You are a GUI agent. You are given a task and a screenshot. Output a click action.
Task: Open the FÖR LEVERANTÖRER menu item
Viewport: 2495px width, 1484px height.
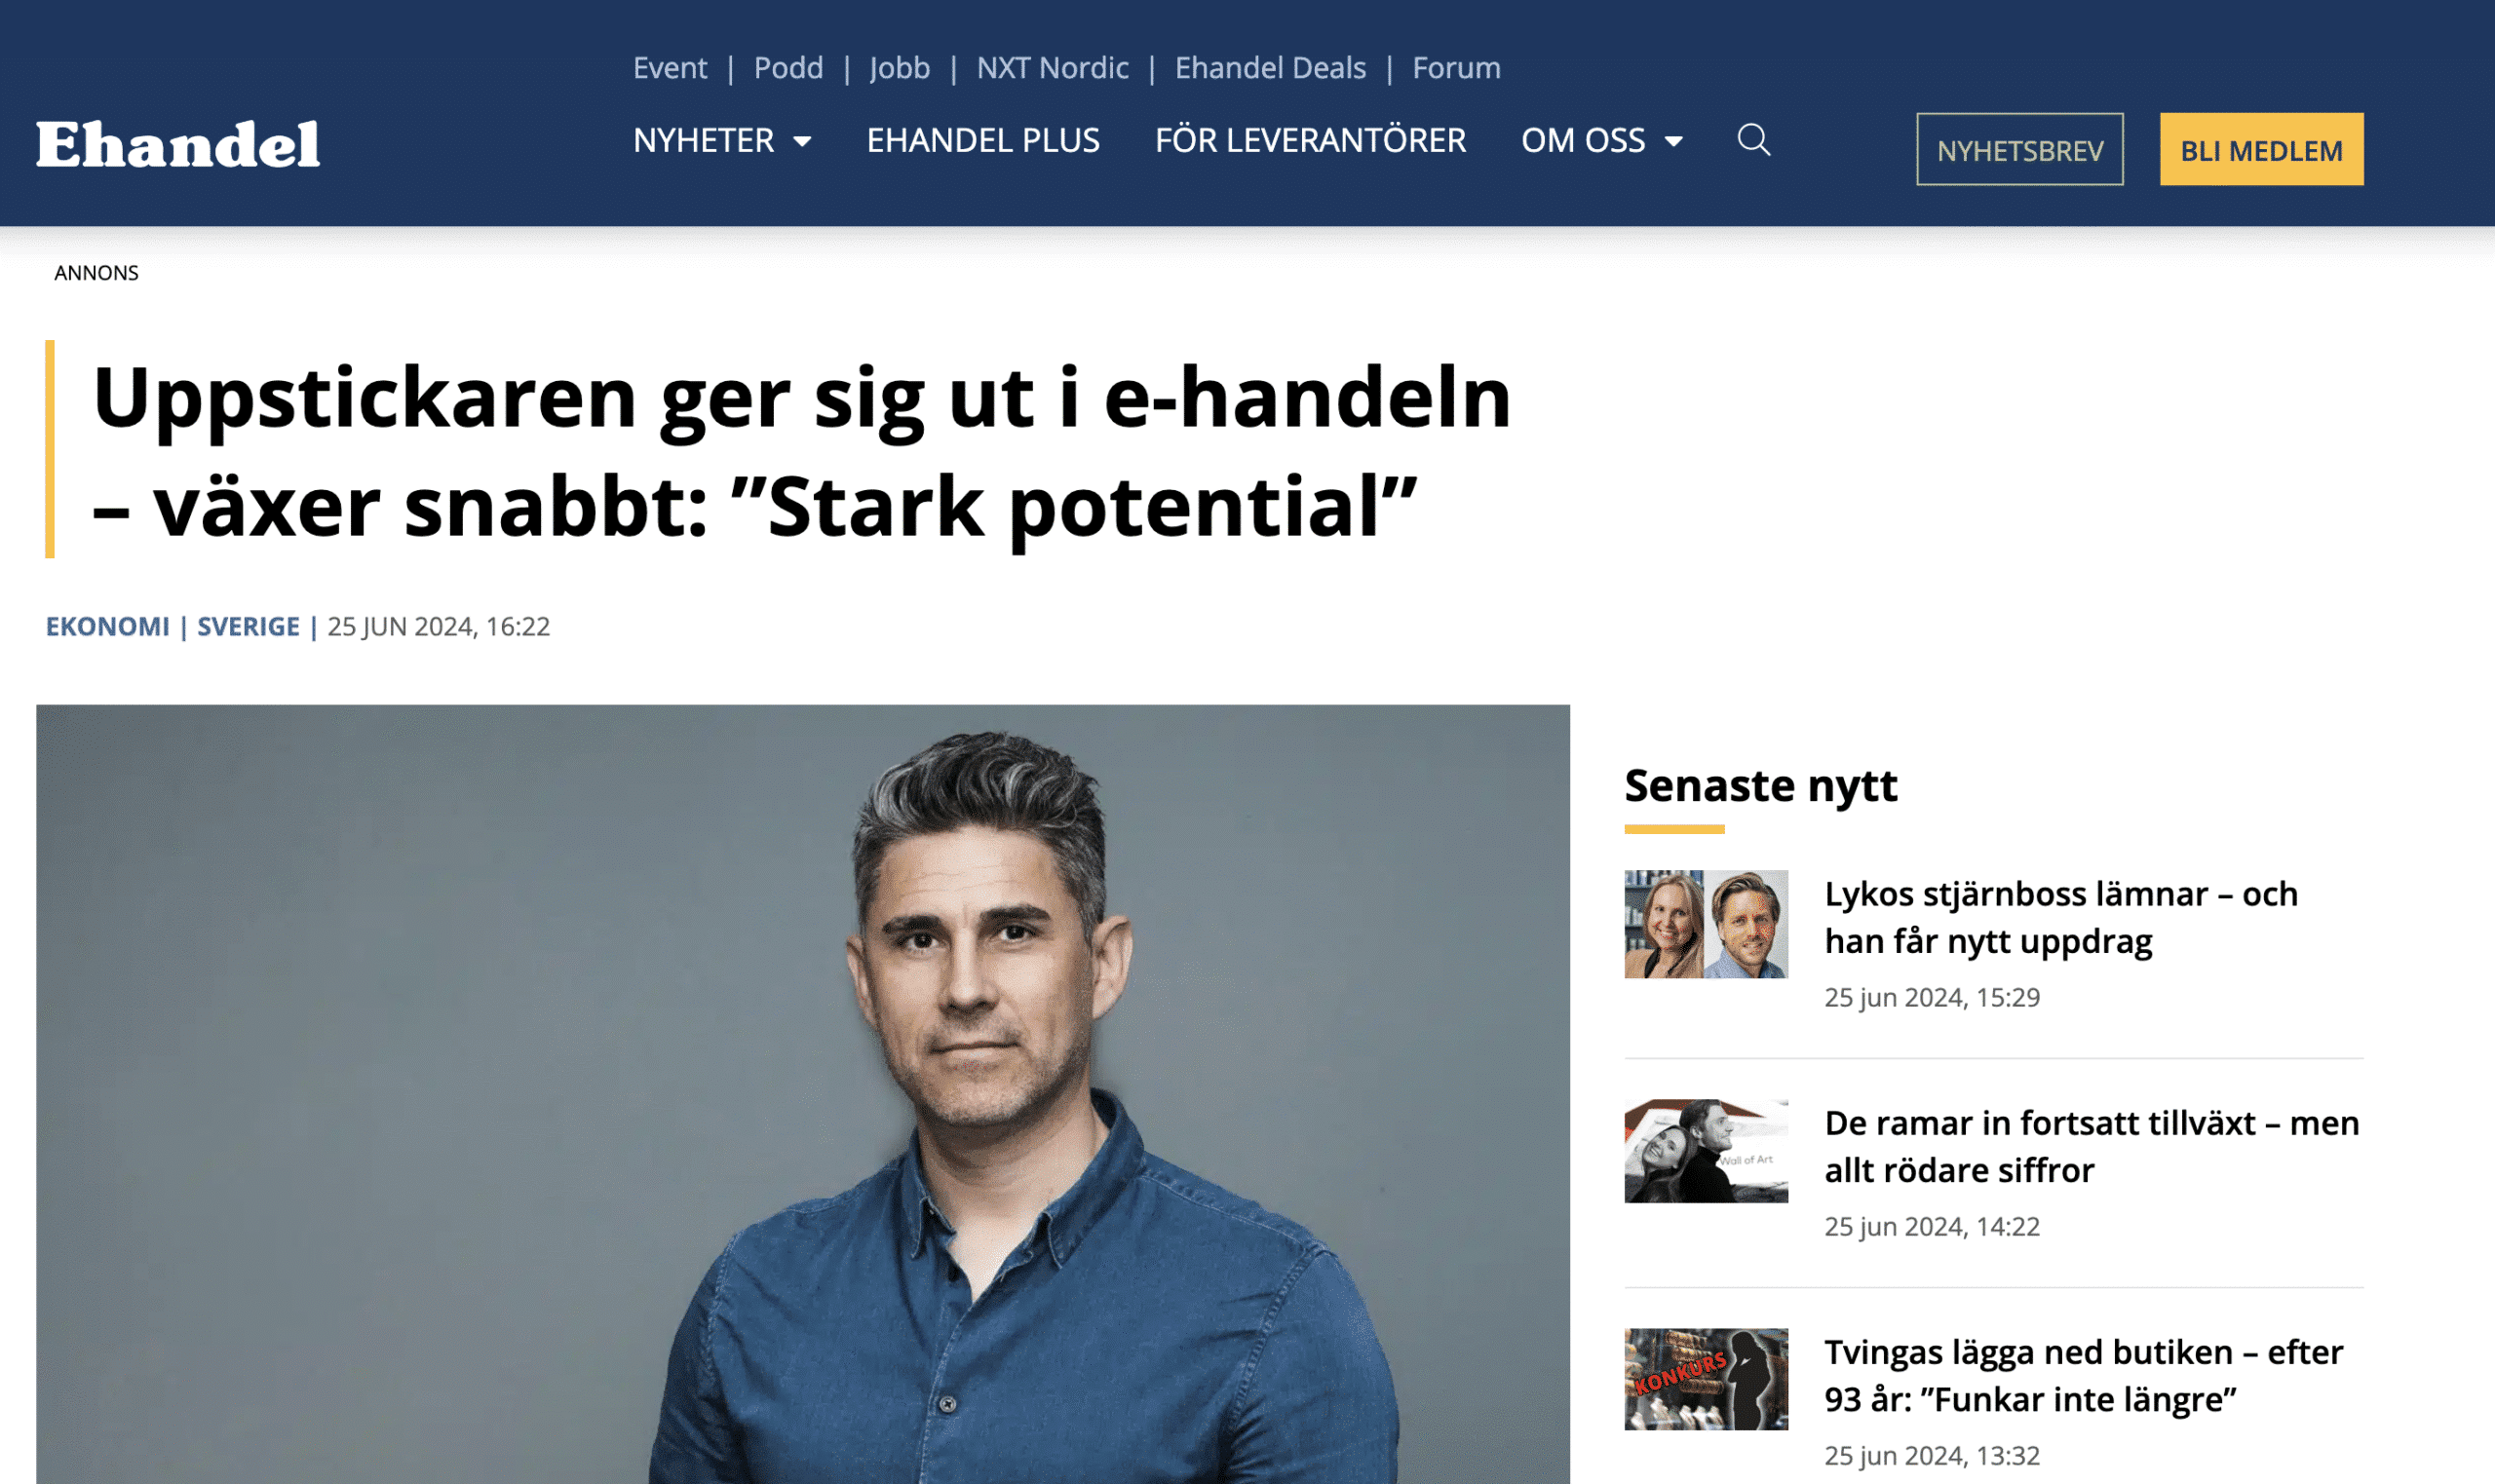point(1310,140)
